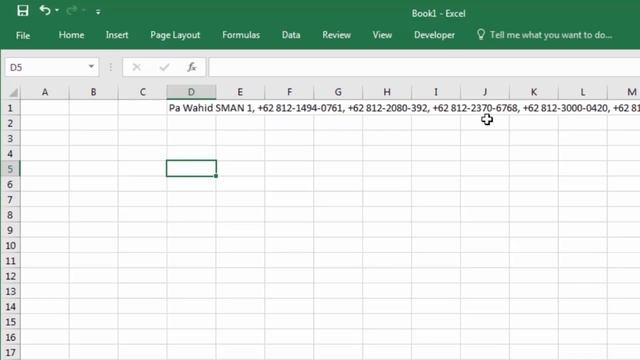The height and width of the screenshot is (360, 640).
Task: Click the Cancel X icon in formula bar
Action: point(137,67)
